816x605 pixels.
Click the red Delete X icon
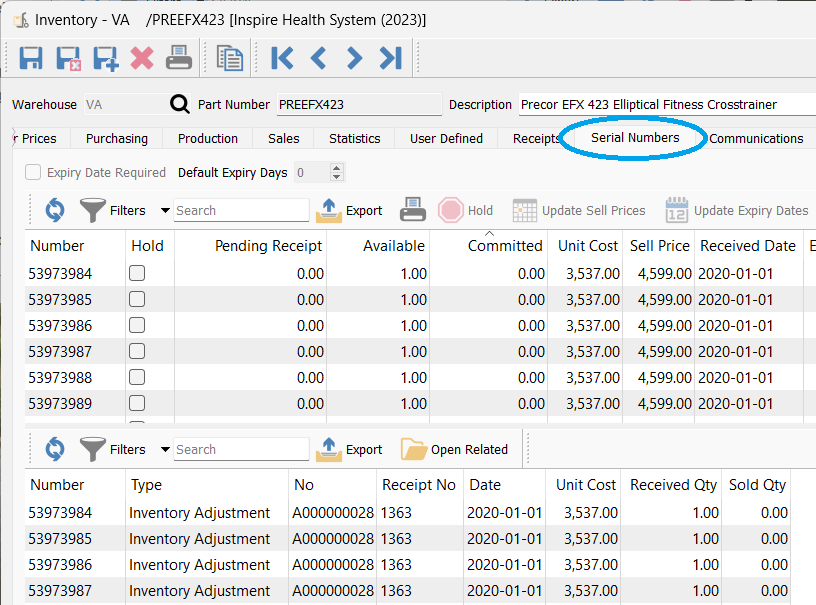[x=142, y=58]
